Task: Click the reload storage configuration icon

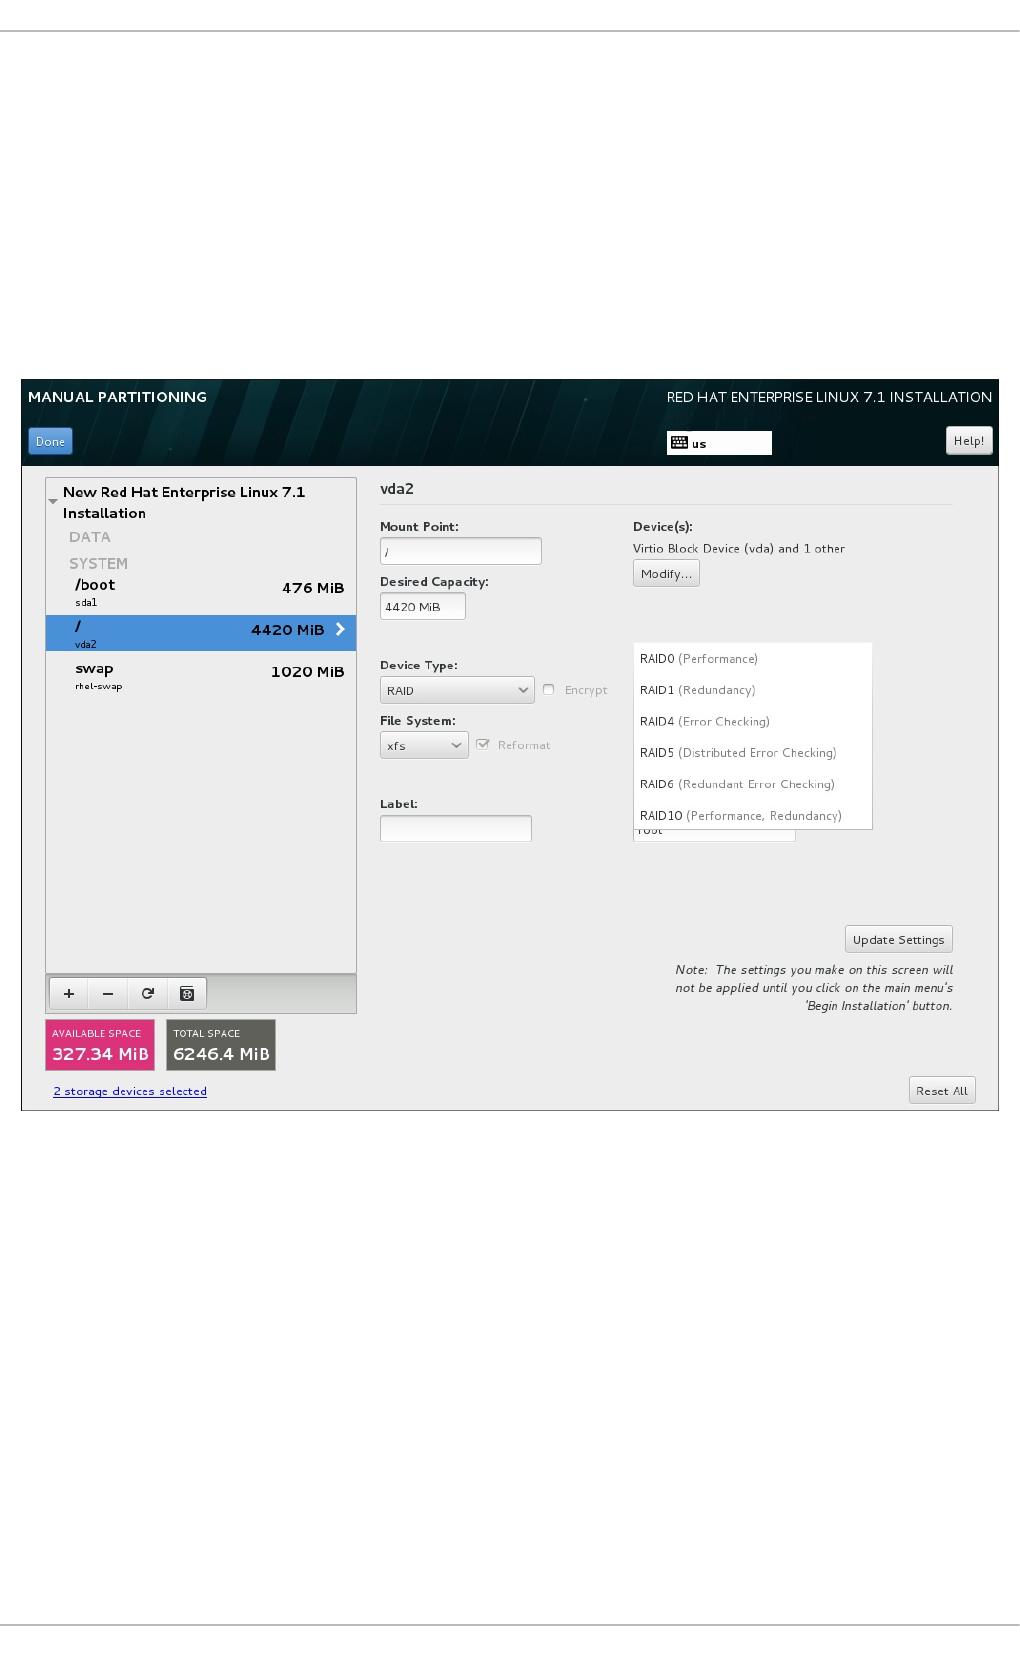Action: (148, 993)
